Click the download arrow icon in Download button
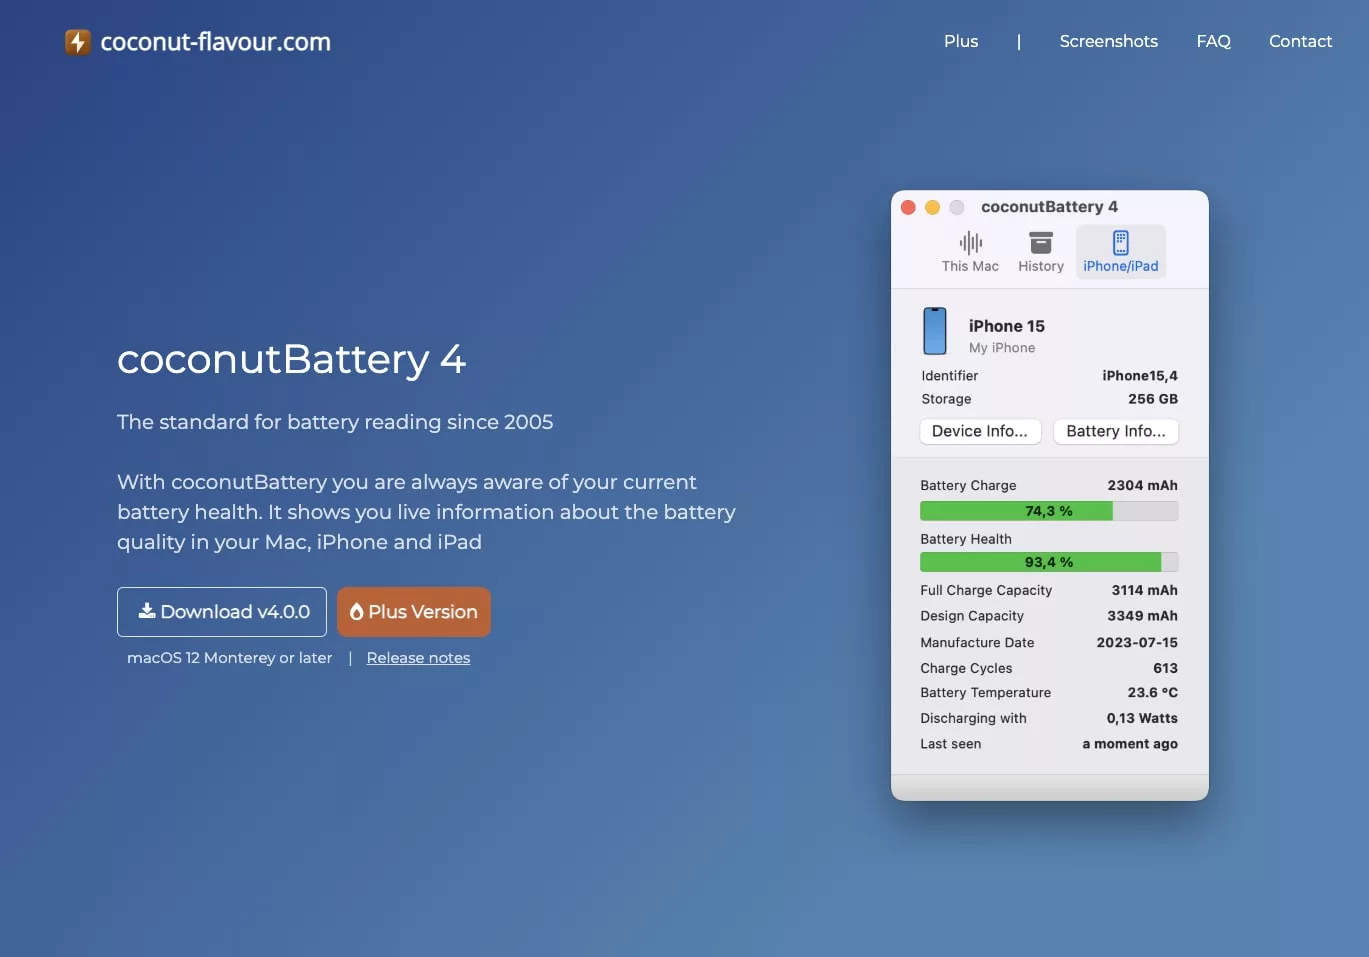Image resolution: width=1369 pixels, height=957 pixels. [146, 611]
